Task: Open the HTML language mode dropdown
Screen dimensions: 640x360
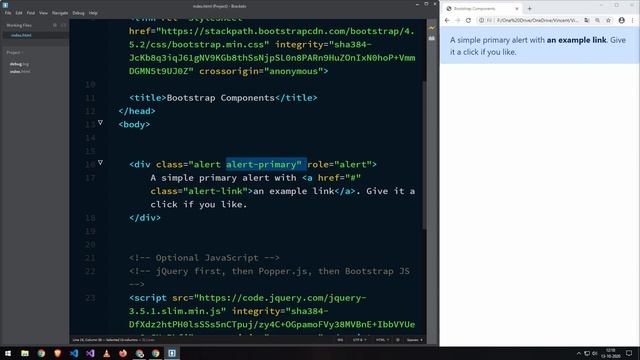Action: (x=382, y=340)
